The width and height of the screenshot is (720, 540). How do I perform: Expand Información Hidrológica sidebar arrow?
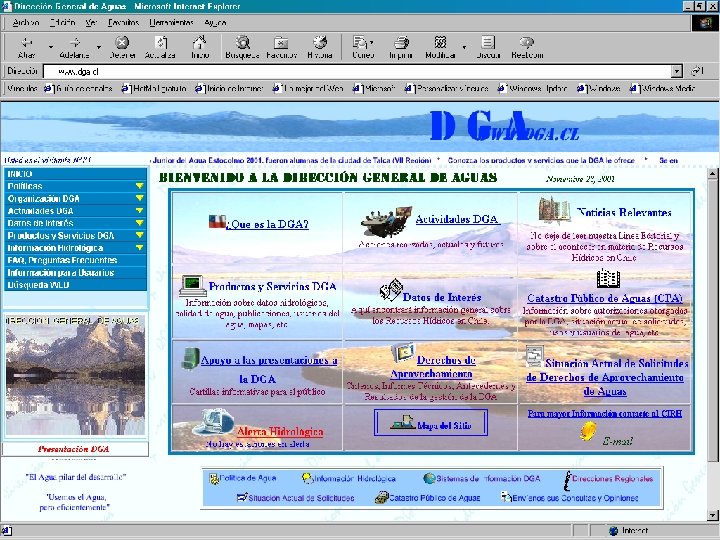click(x=140, y=248)
